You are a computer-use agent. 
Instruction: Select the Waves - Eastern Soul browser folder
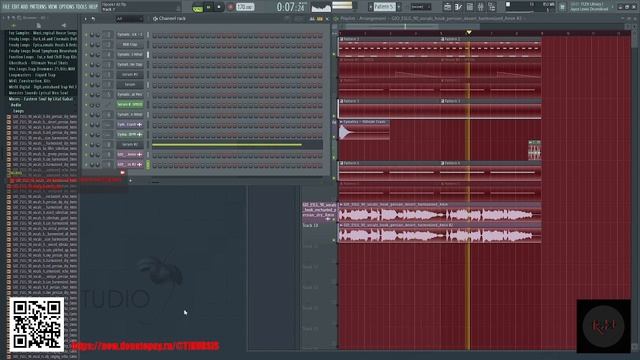(x=41, y=99)
